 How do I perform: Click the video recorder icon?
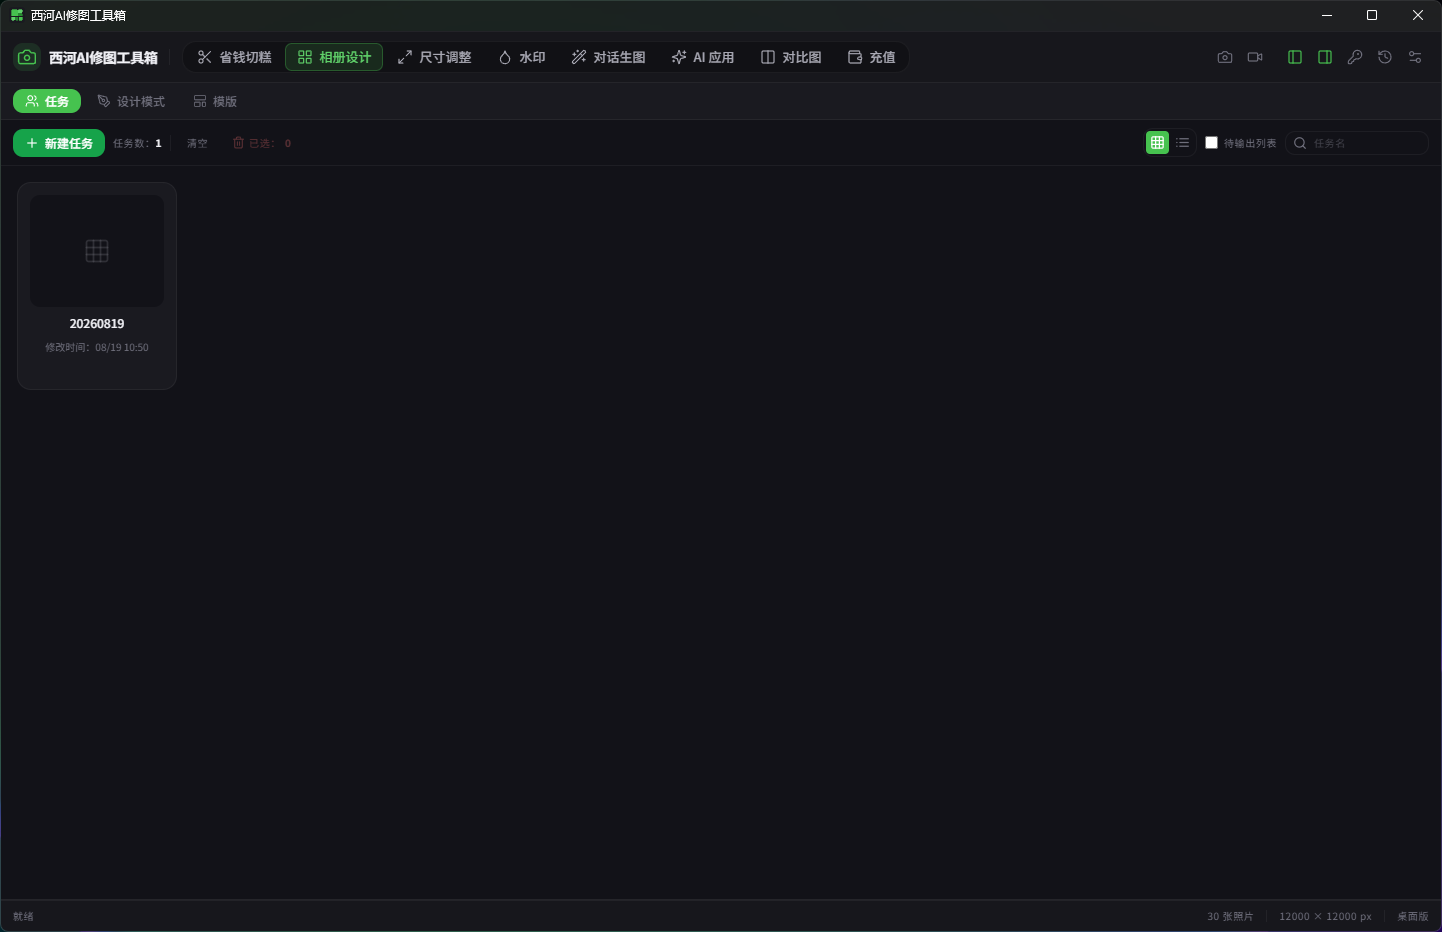1255,57
